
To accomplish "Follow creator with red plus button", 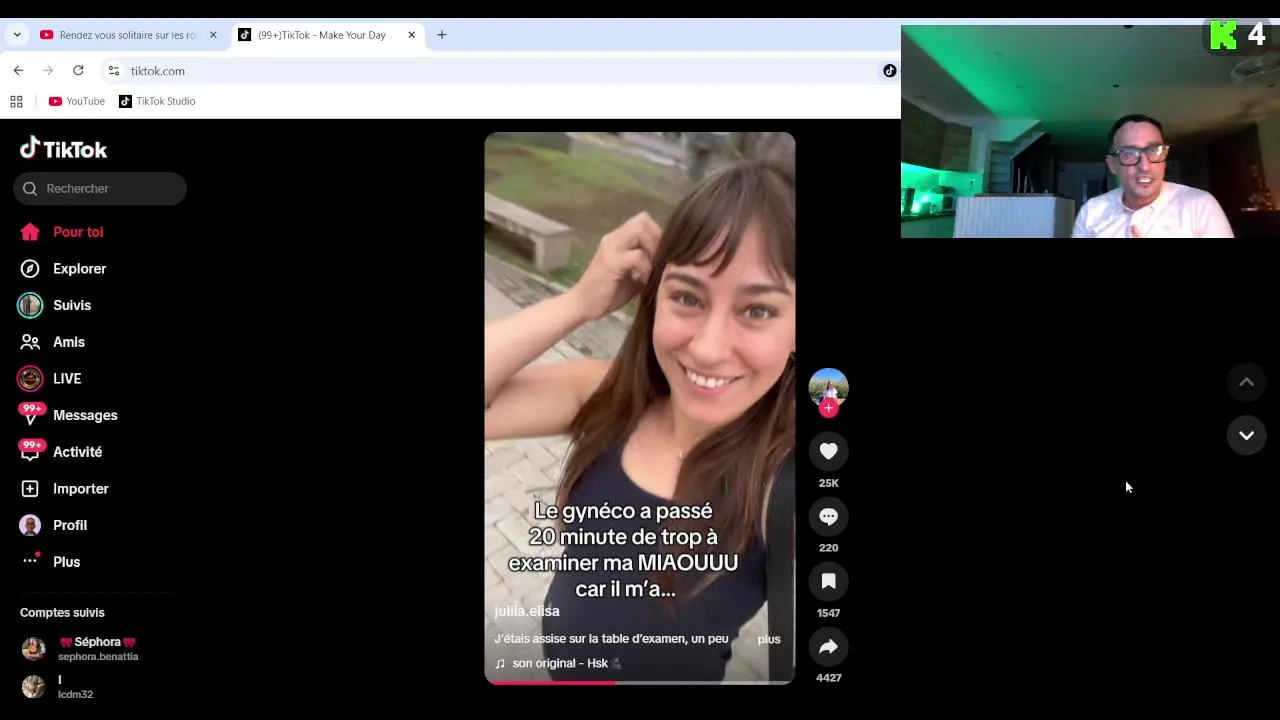I will [828, 408].
